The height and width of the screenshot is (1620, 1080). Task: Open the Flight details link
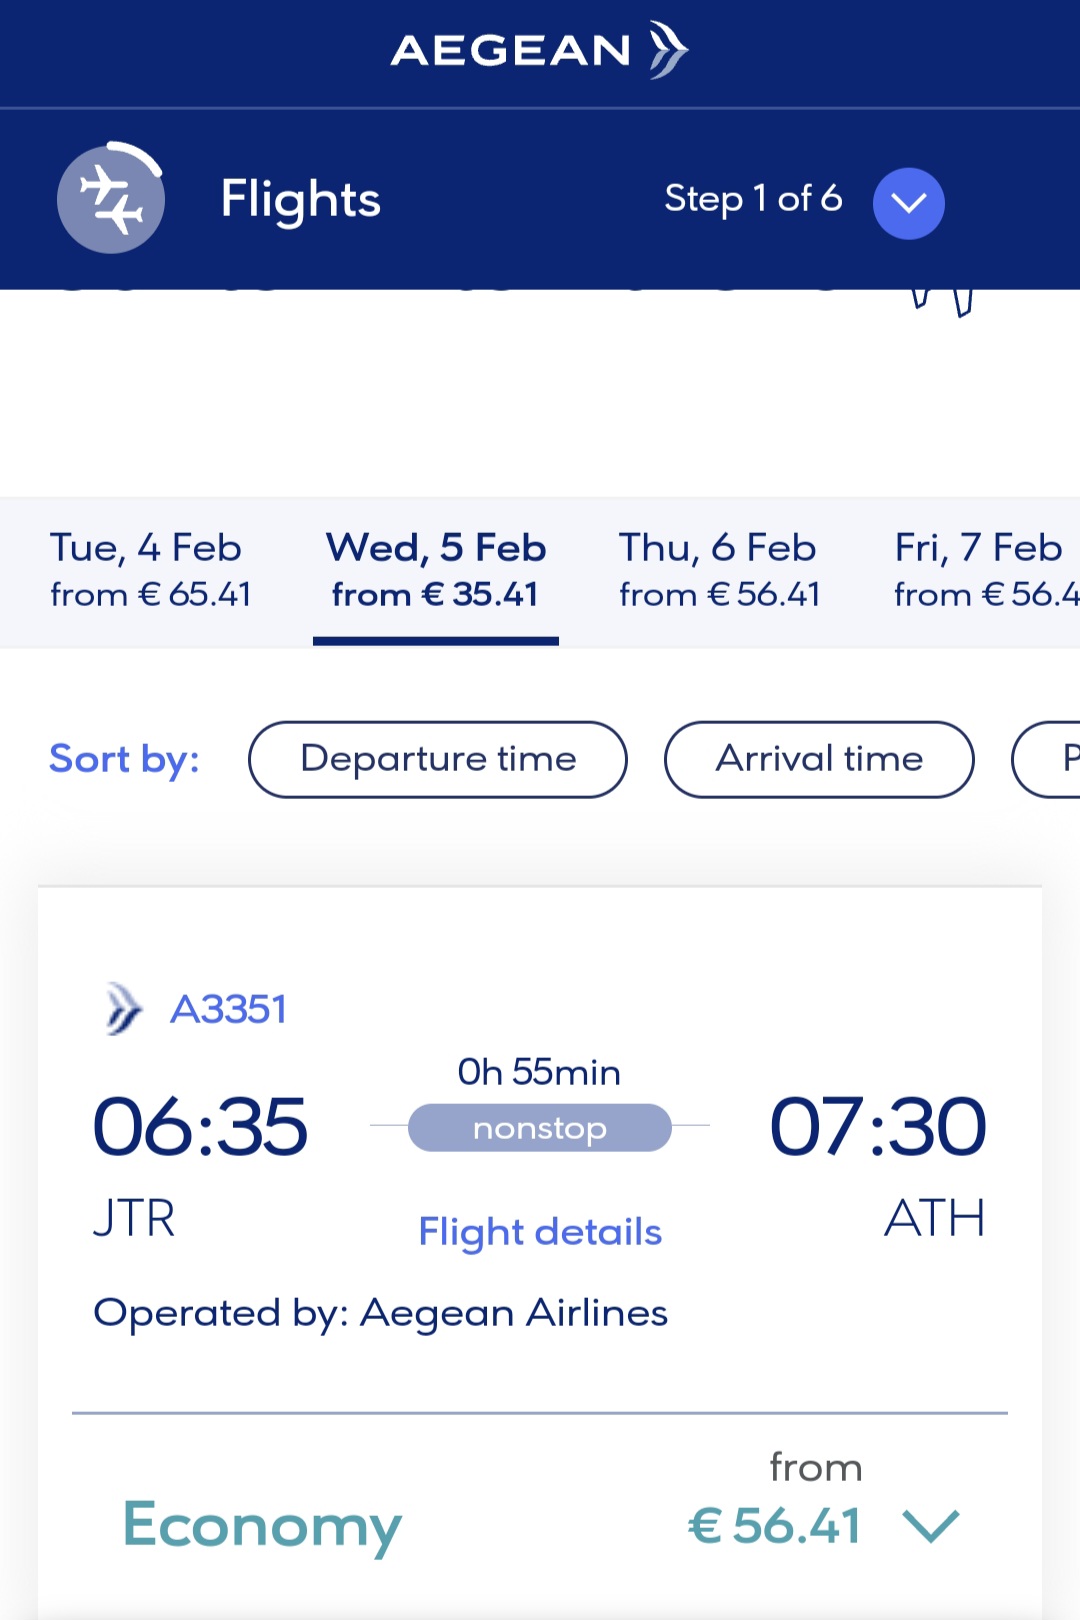(x=540, y=1232)
